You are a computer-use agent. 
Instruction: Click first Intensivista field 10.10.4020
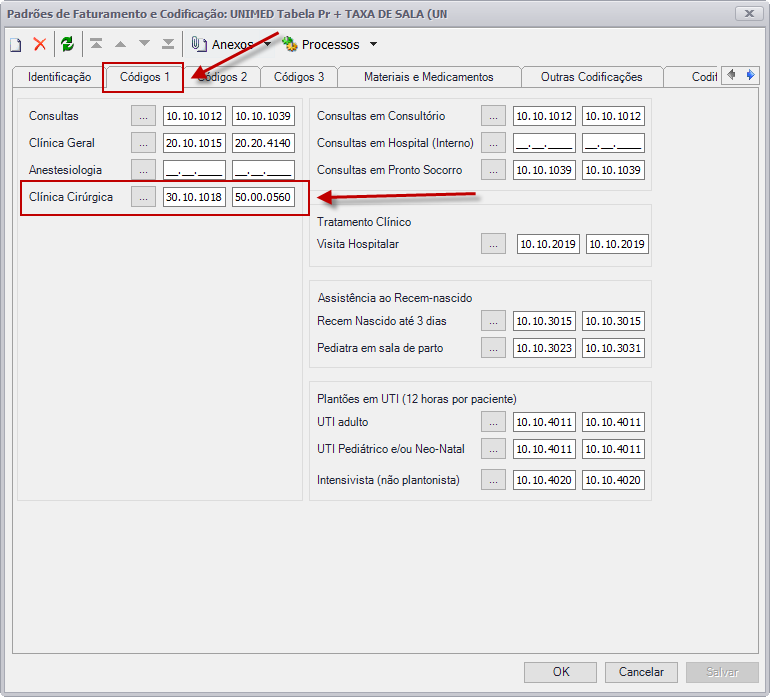coord(545,480)
